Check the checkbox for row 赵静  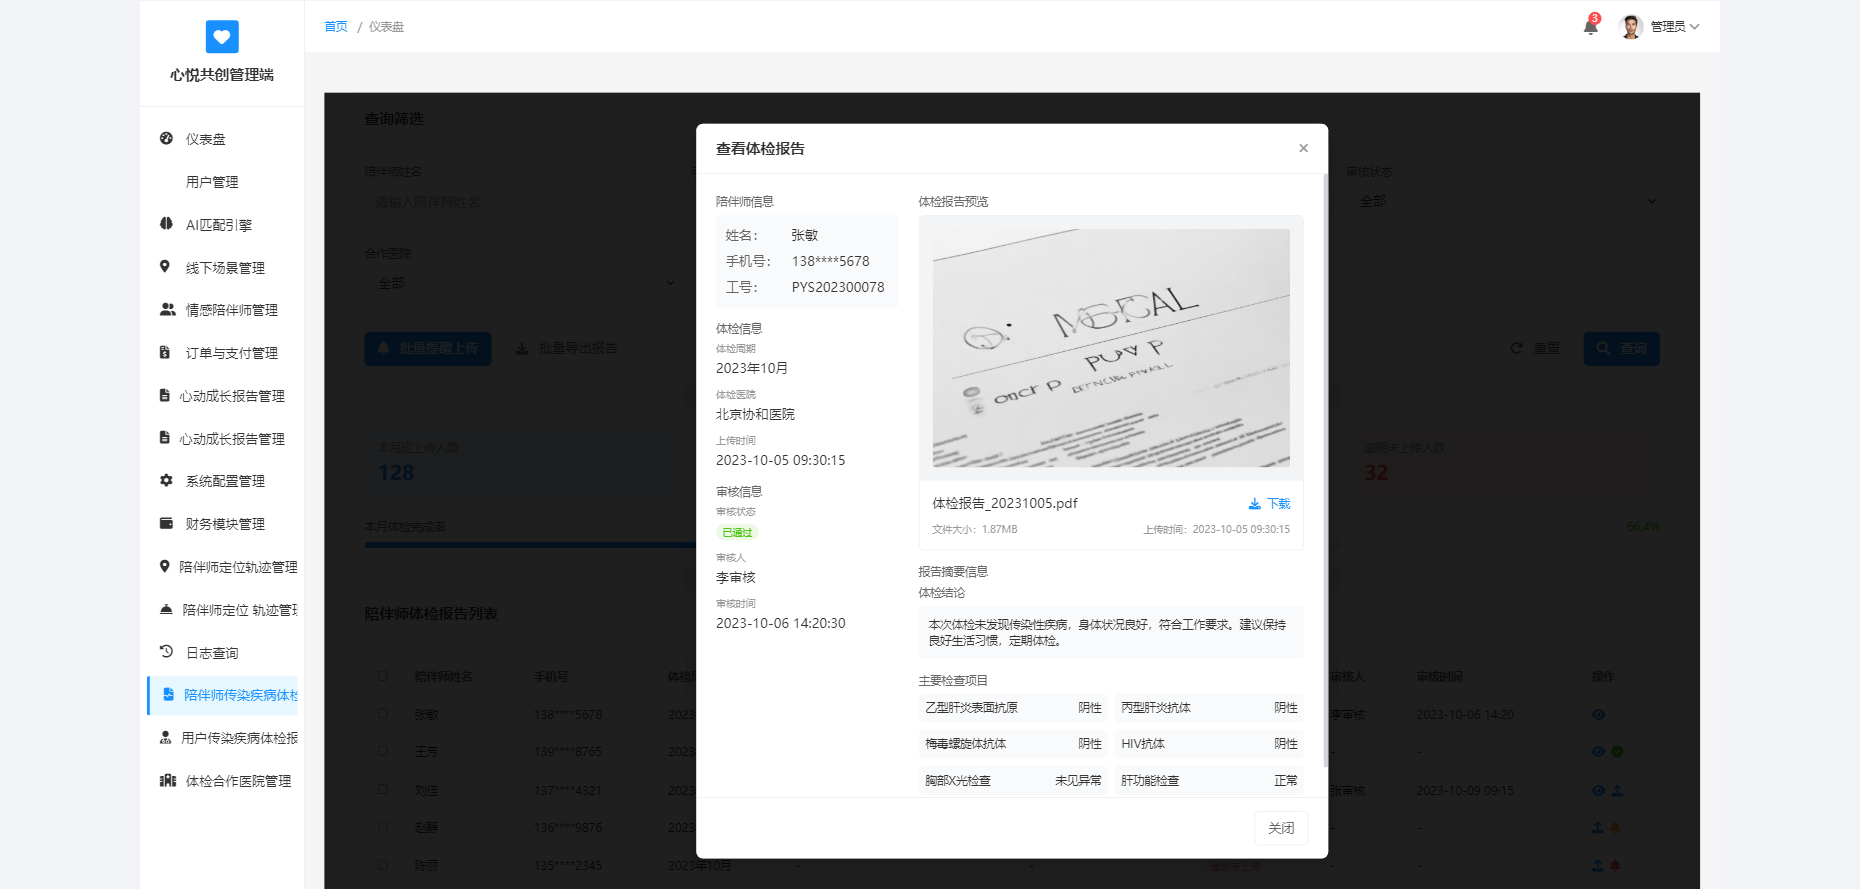[x=382, y=827]
